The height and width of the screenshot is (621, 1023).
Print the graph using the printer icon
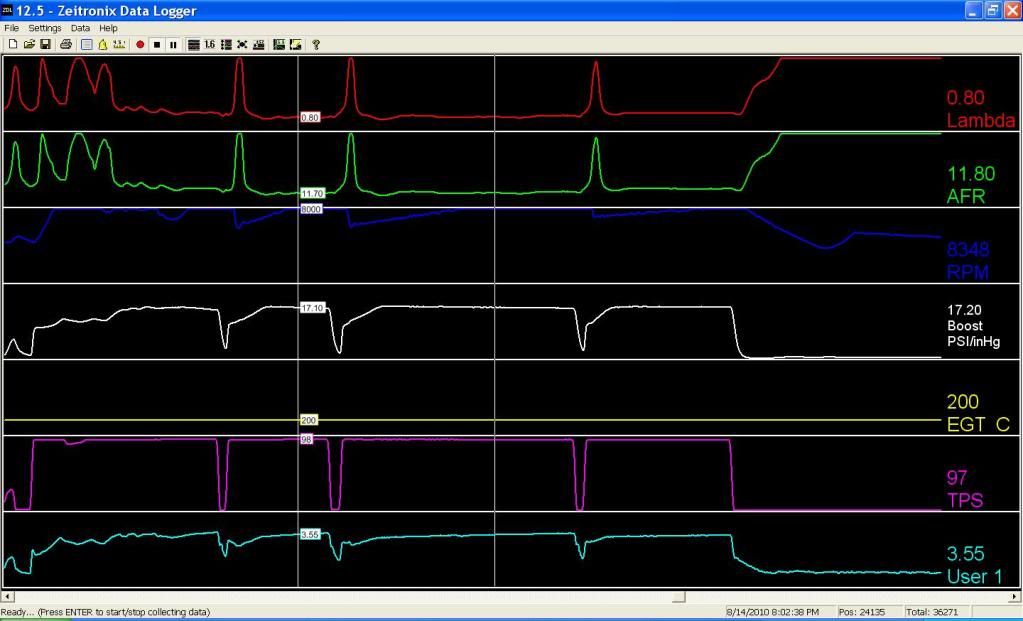pos(65,44)
